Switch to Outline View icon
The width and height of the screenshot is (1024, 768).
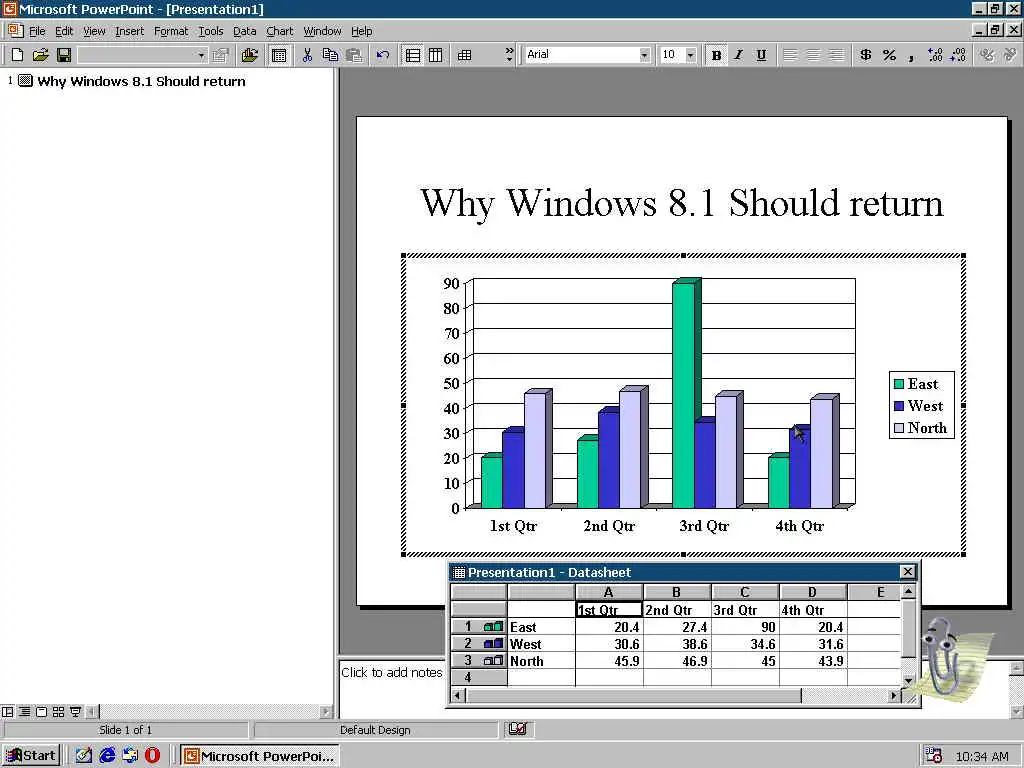point(24,711)
